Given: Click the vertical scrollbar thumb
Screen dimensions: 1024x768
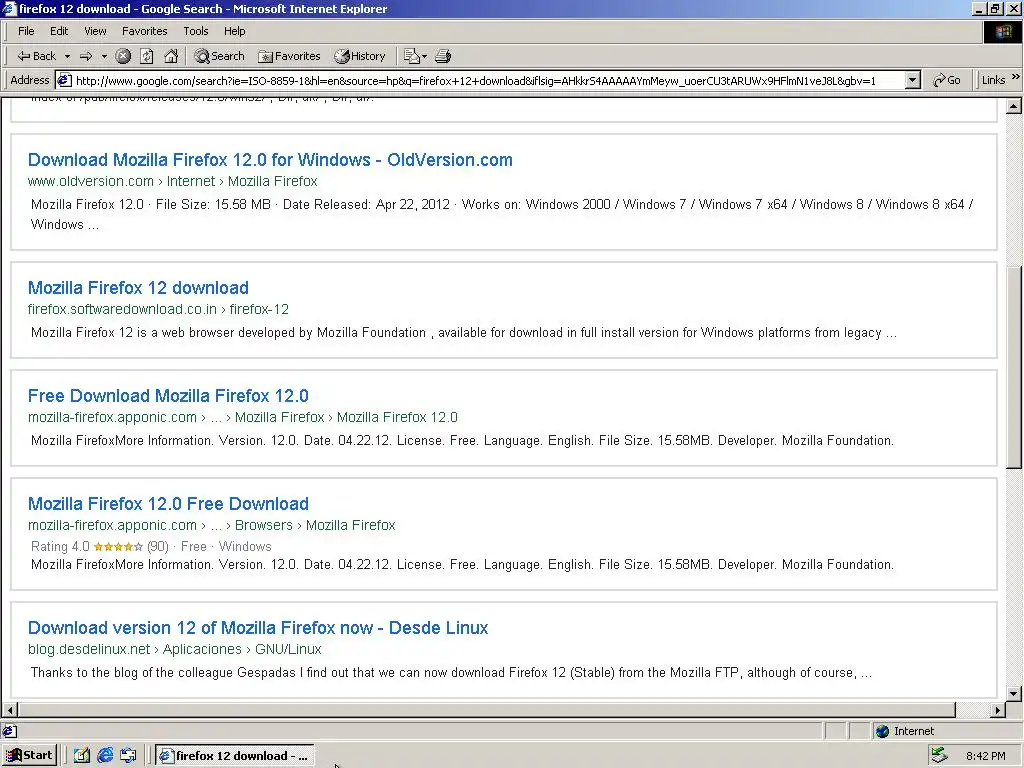Looking at the screenshot, I should pyautogui.click(x=1014, y=368).
